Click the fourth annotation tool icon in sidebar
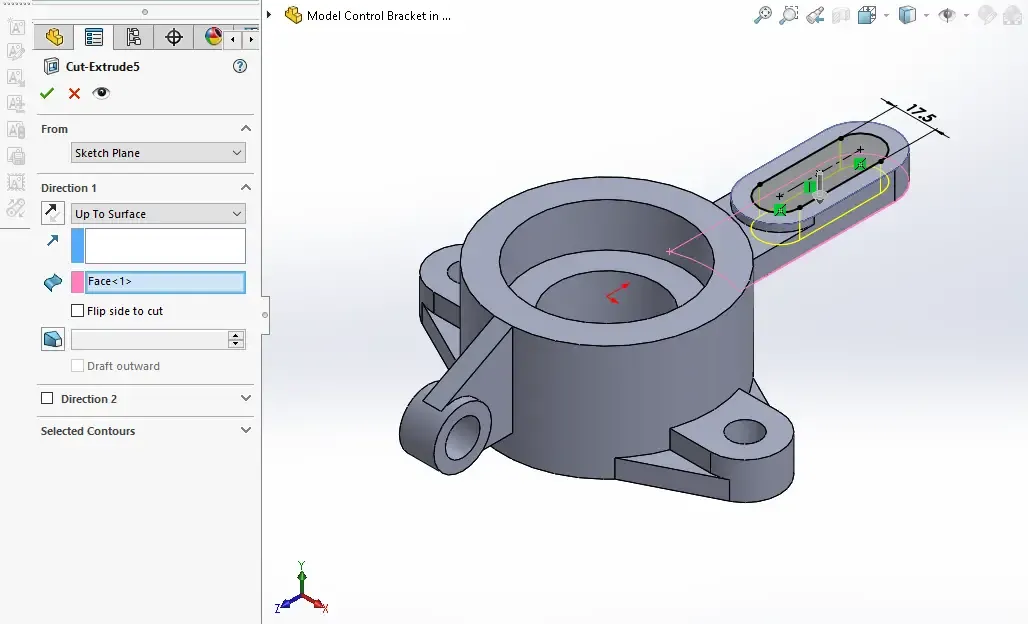The height and width of the screenshot is (624, 1028). [16, 103]
